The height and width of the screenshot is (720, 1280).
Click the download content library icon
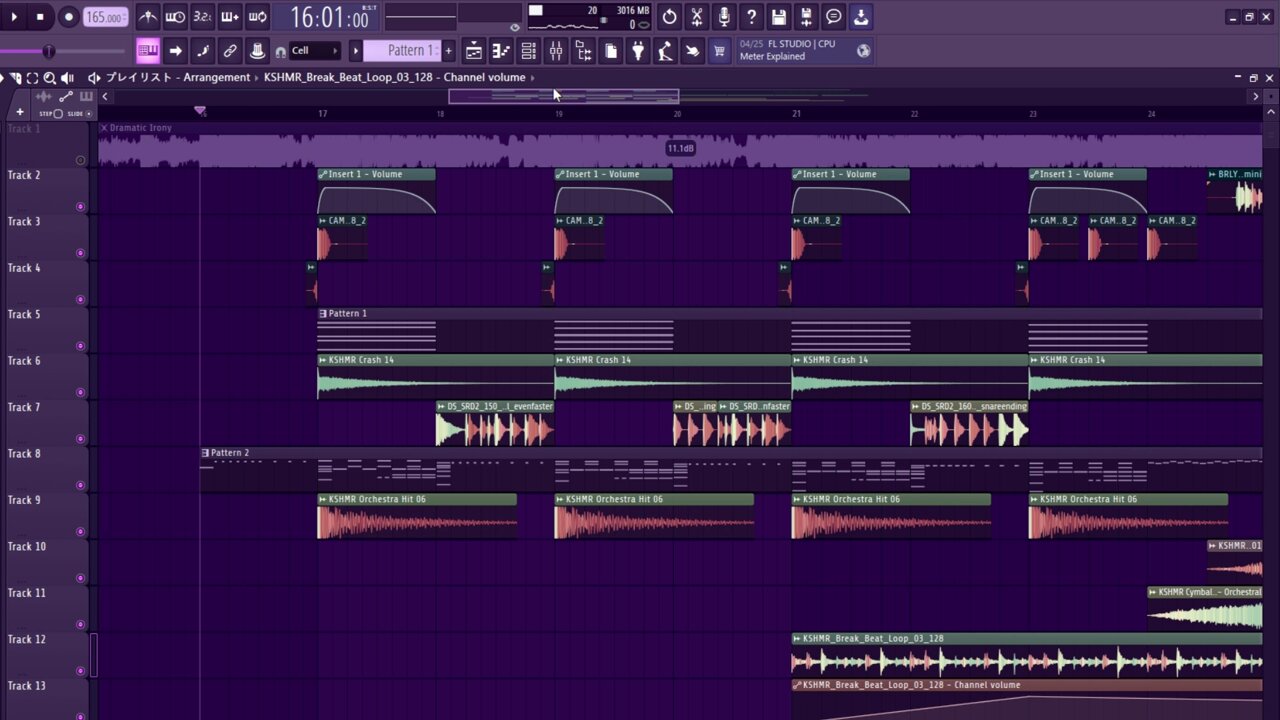coord(861,16)
